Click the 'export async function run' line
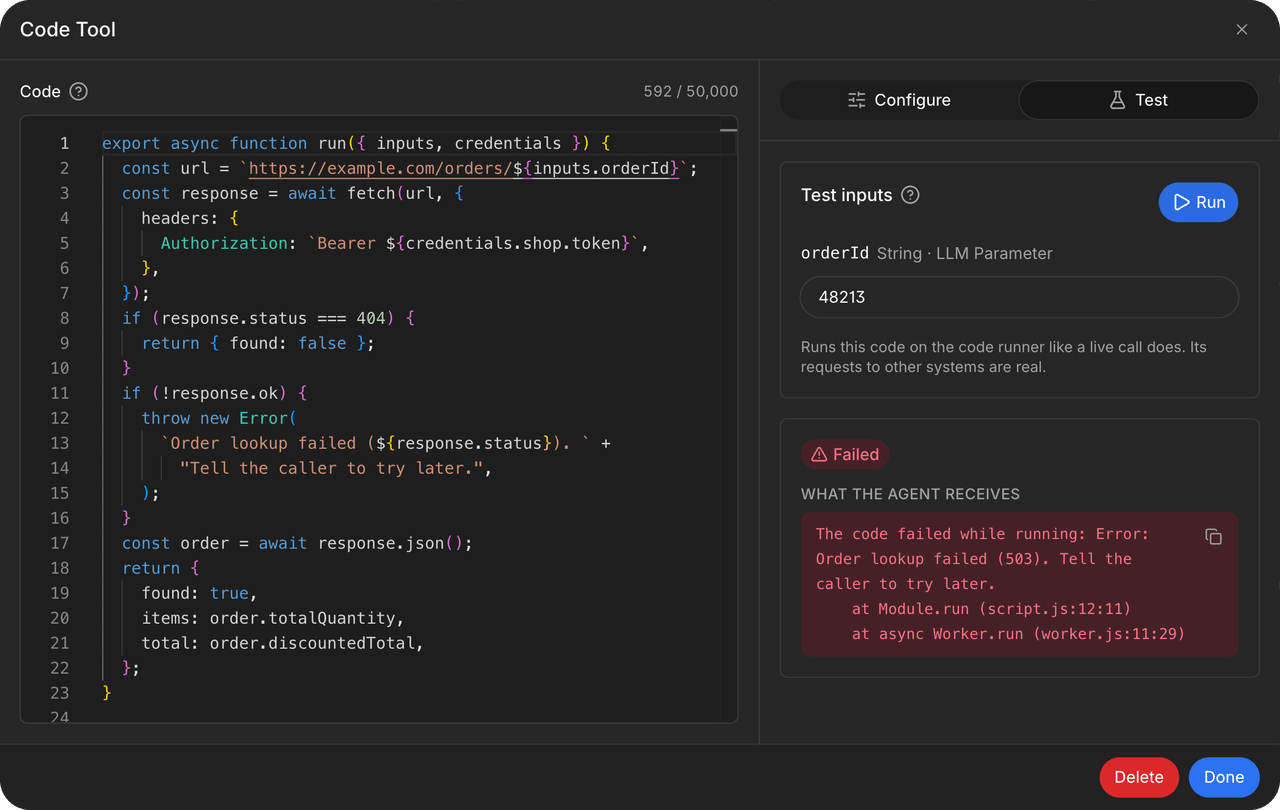 pos(356,143)
